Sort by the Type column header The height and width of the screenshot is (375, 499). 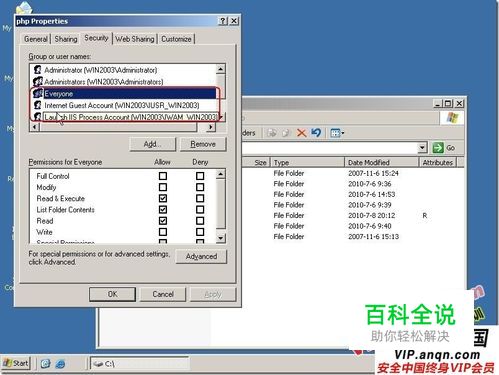(307, 162)
